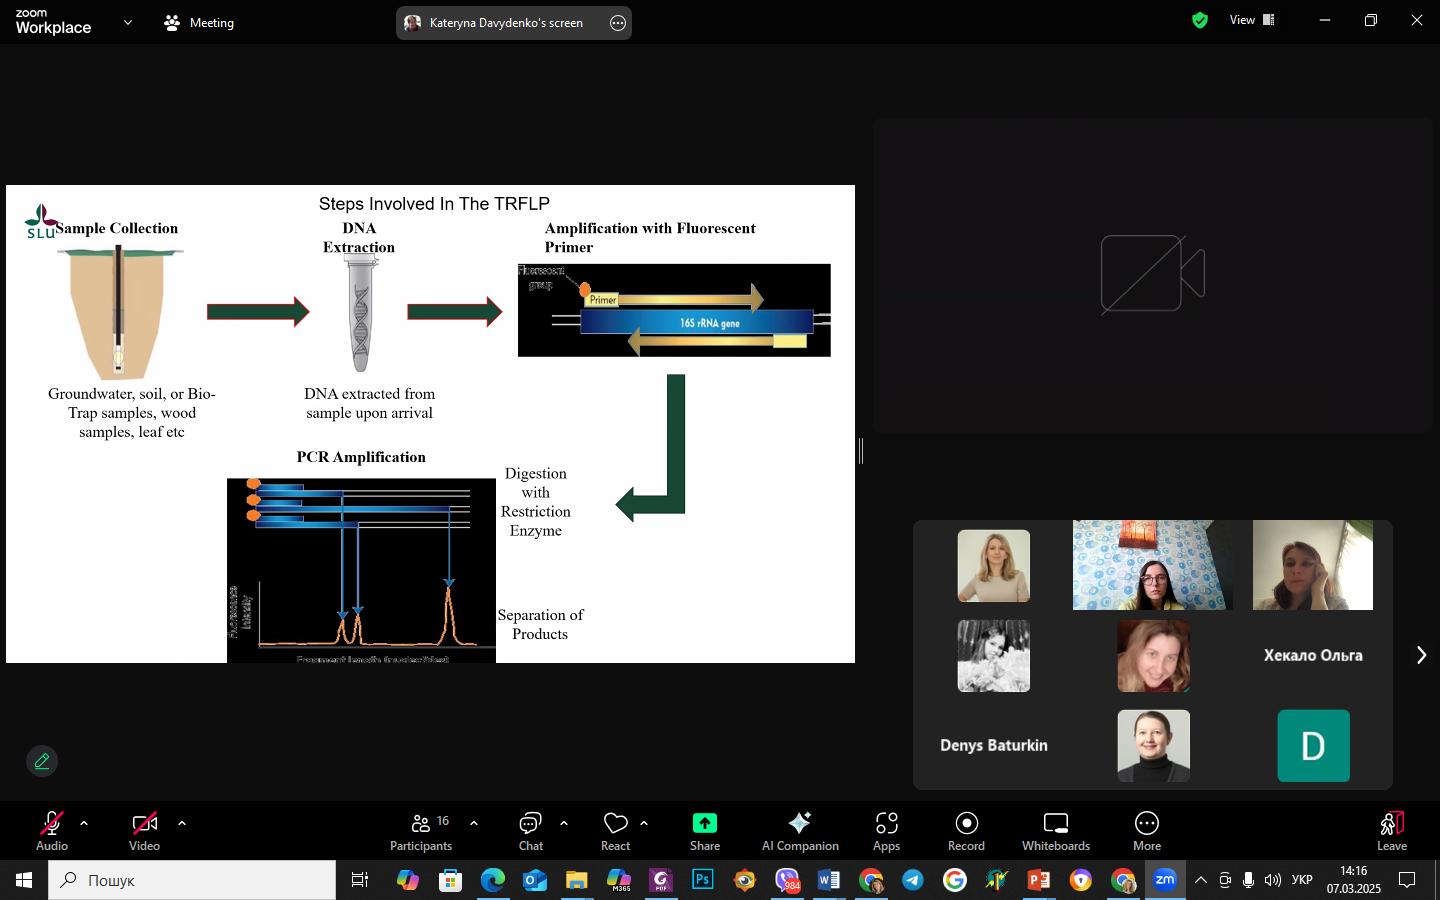Image resolution: width=1440 pixels, height=900 pixels.
Task: Start recording with Record button
Action: click(966, 831)
